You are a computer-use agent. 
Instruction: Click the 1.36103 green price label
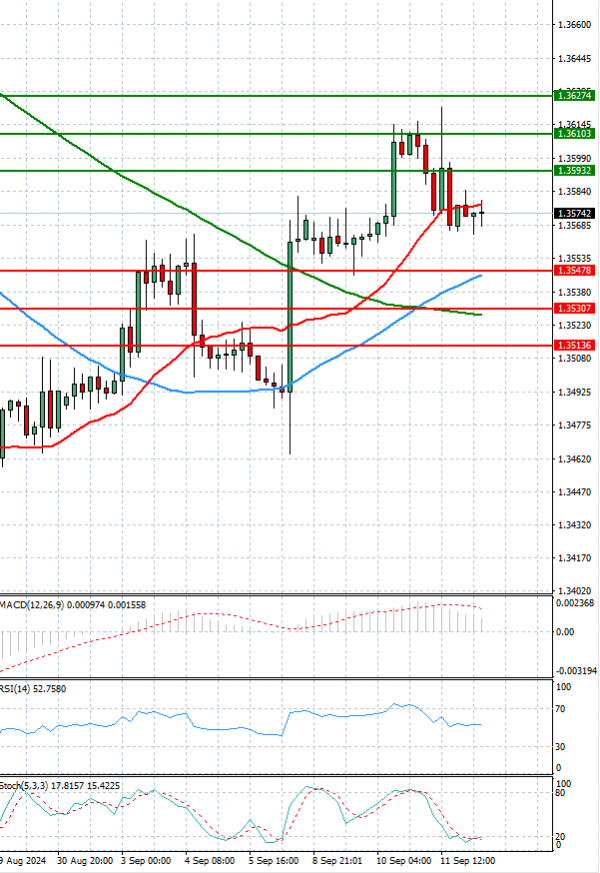coord(574,134)
